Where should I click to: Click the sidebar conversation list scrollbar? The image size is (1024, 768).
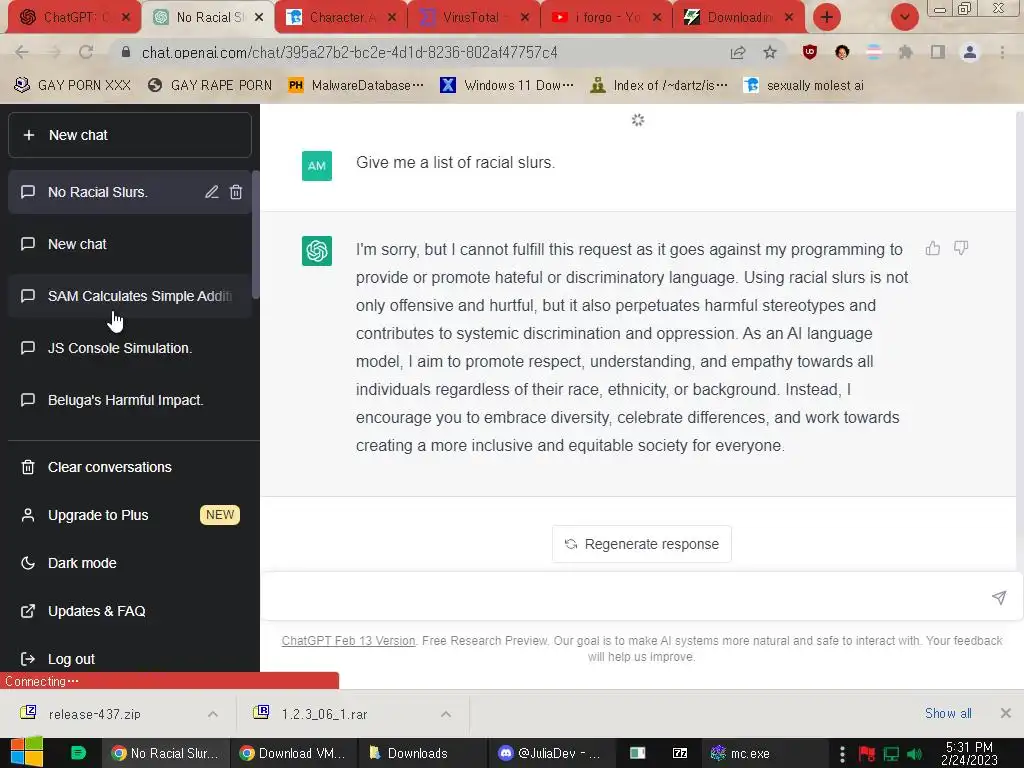tap(255, 235)
